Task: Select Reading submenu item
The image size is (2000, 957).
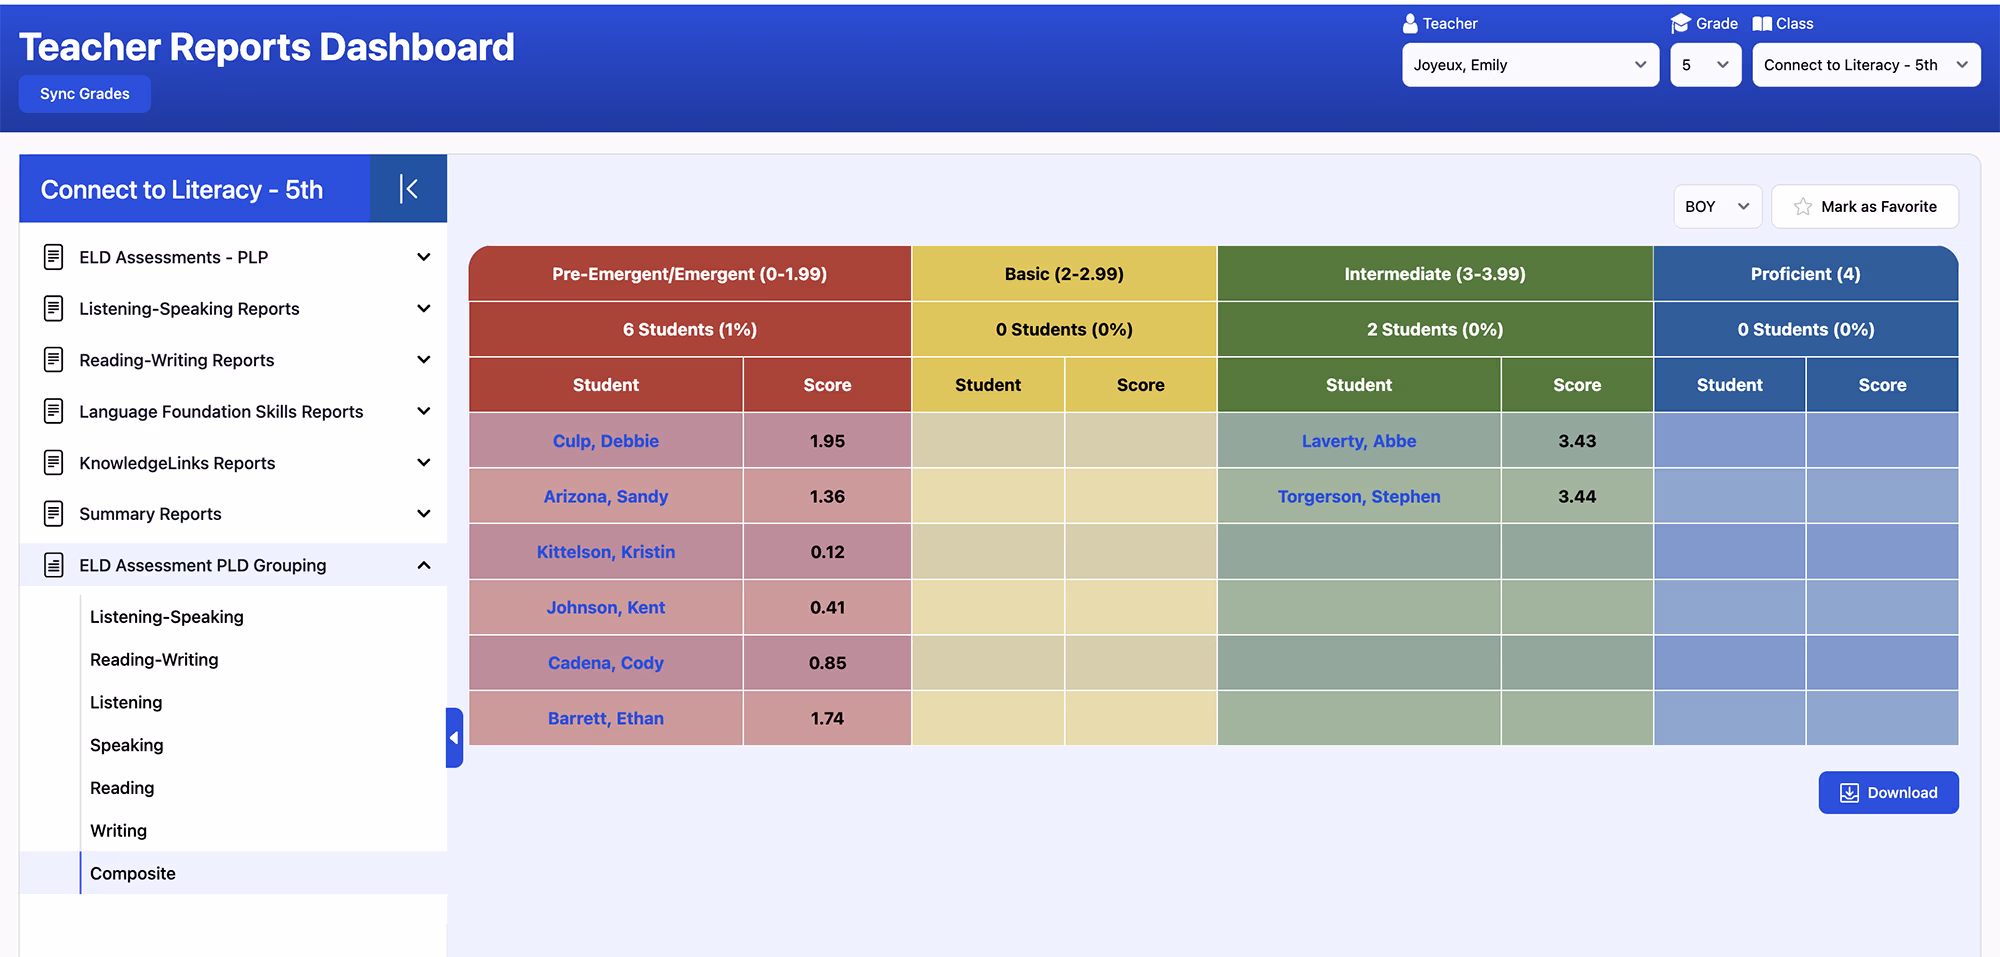Action: point(122,788)
